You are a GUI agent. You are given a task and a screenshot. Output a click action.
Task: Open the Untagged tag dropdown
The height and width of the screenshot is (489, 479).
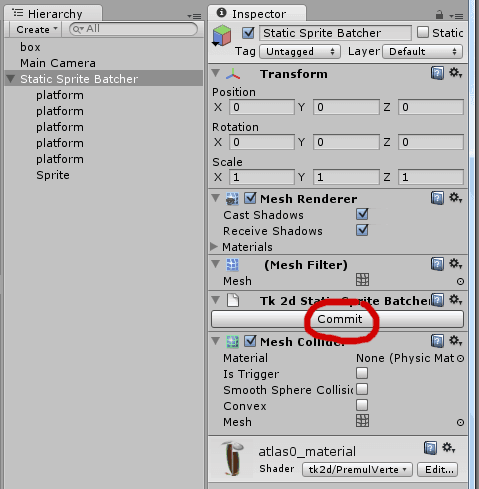300,52
